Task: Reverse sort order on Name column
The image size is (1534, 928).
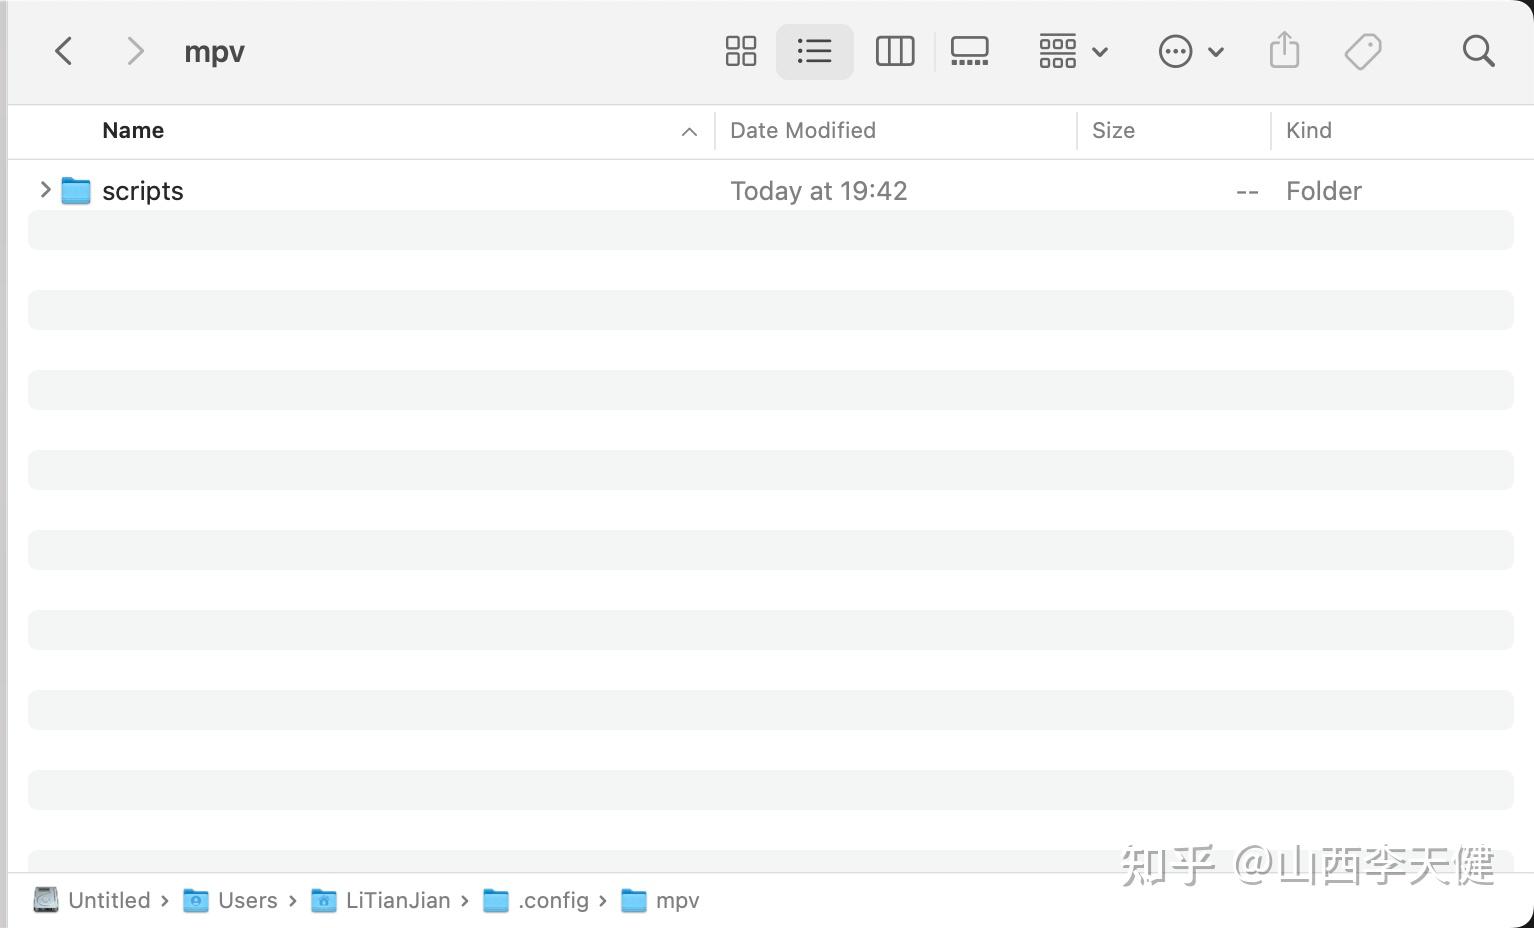Action: [x=133, y=131]
